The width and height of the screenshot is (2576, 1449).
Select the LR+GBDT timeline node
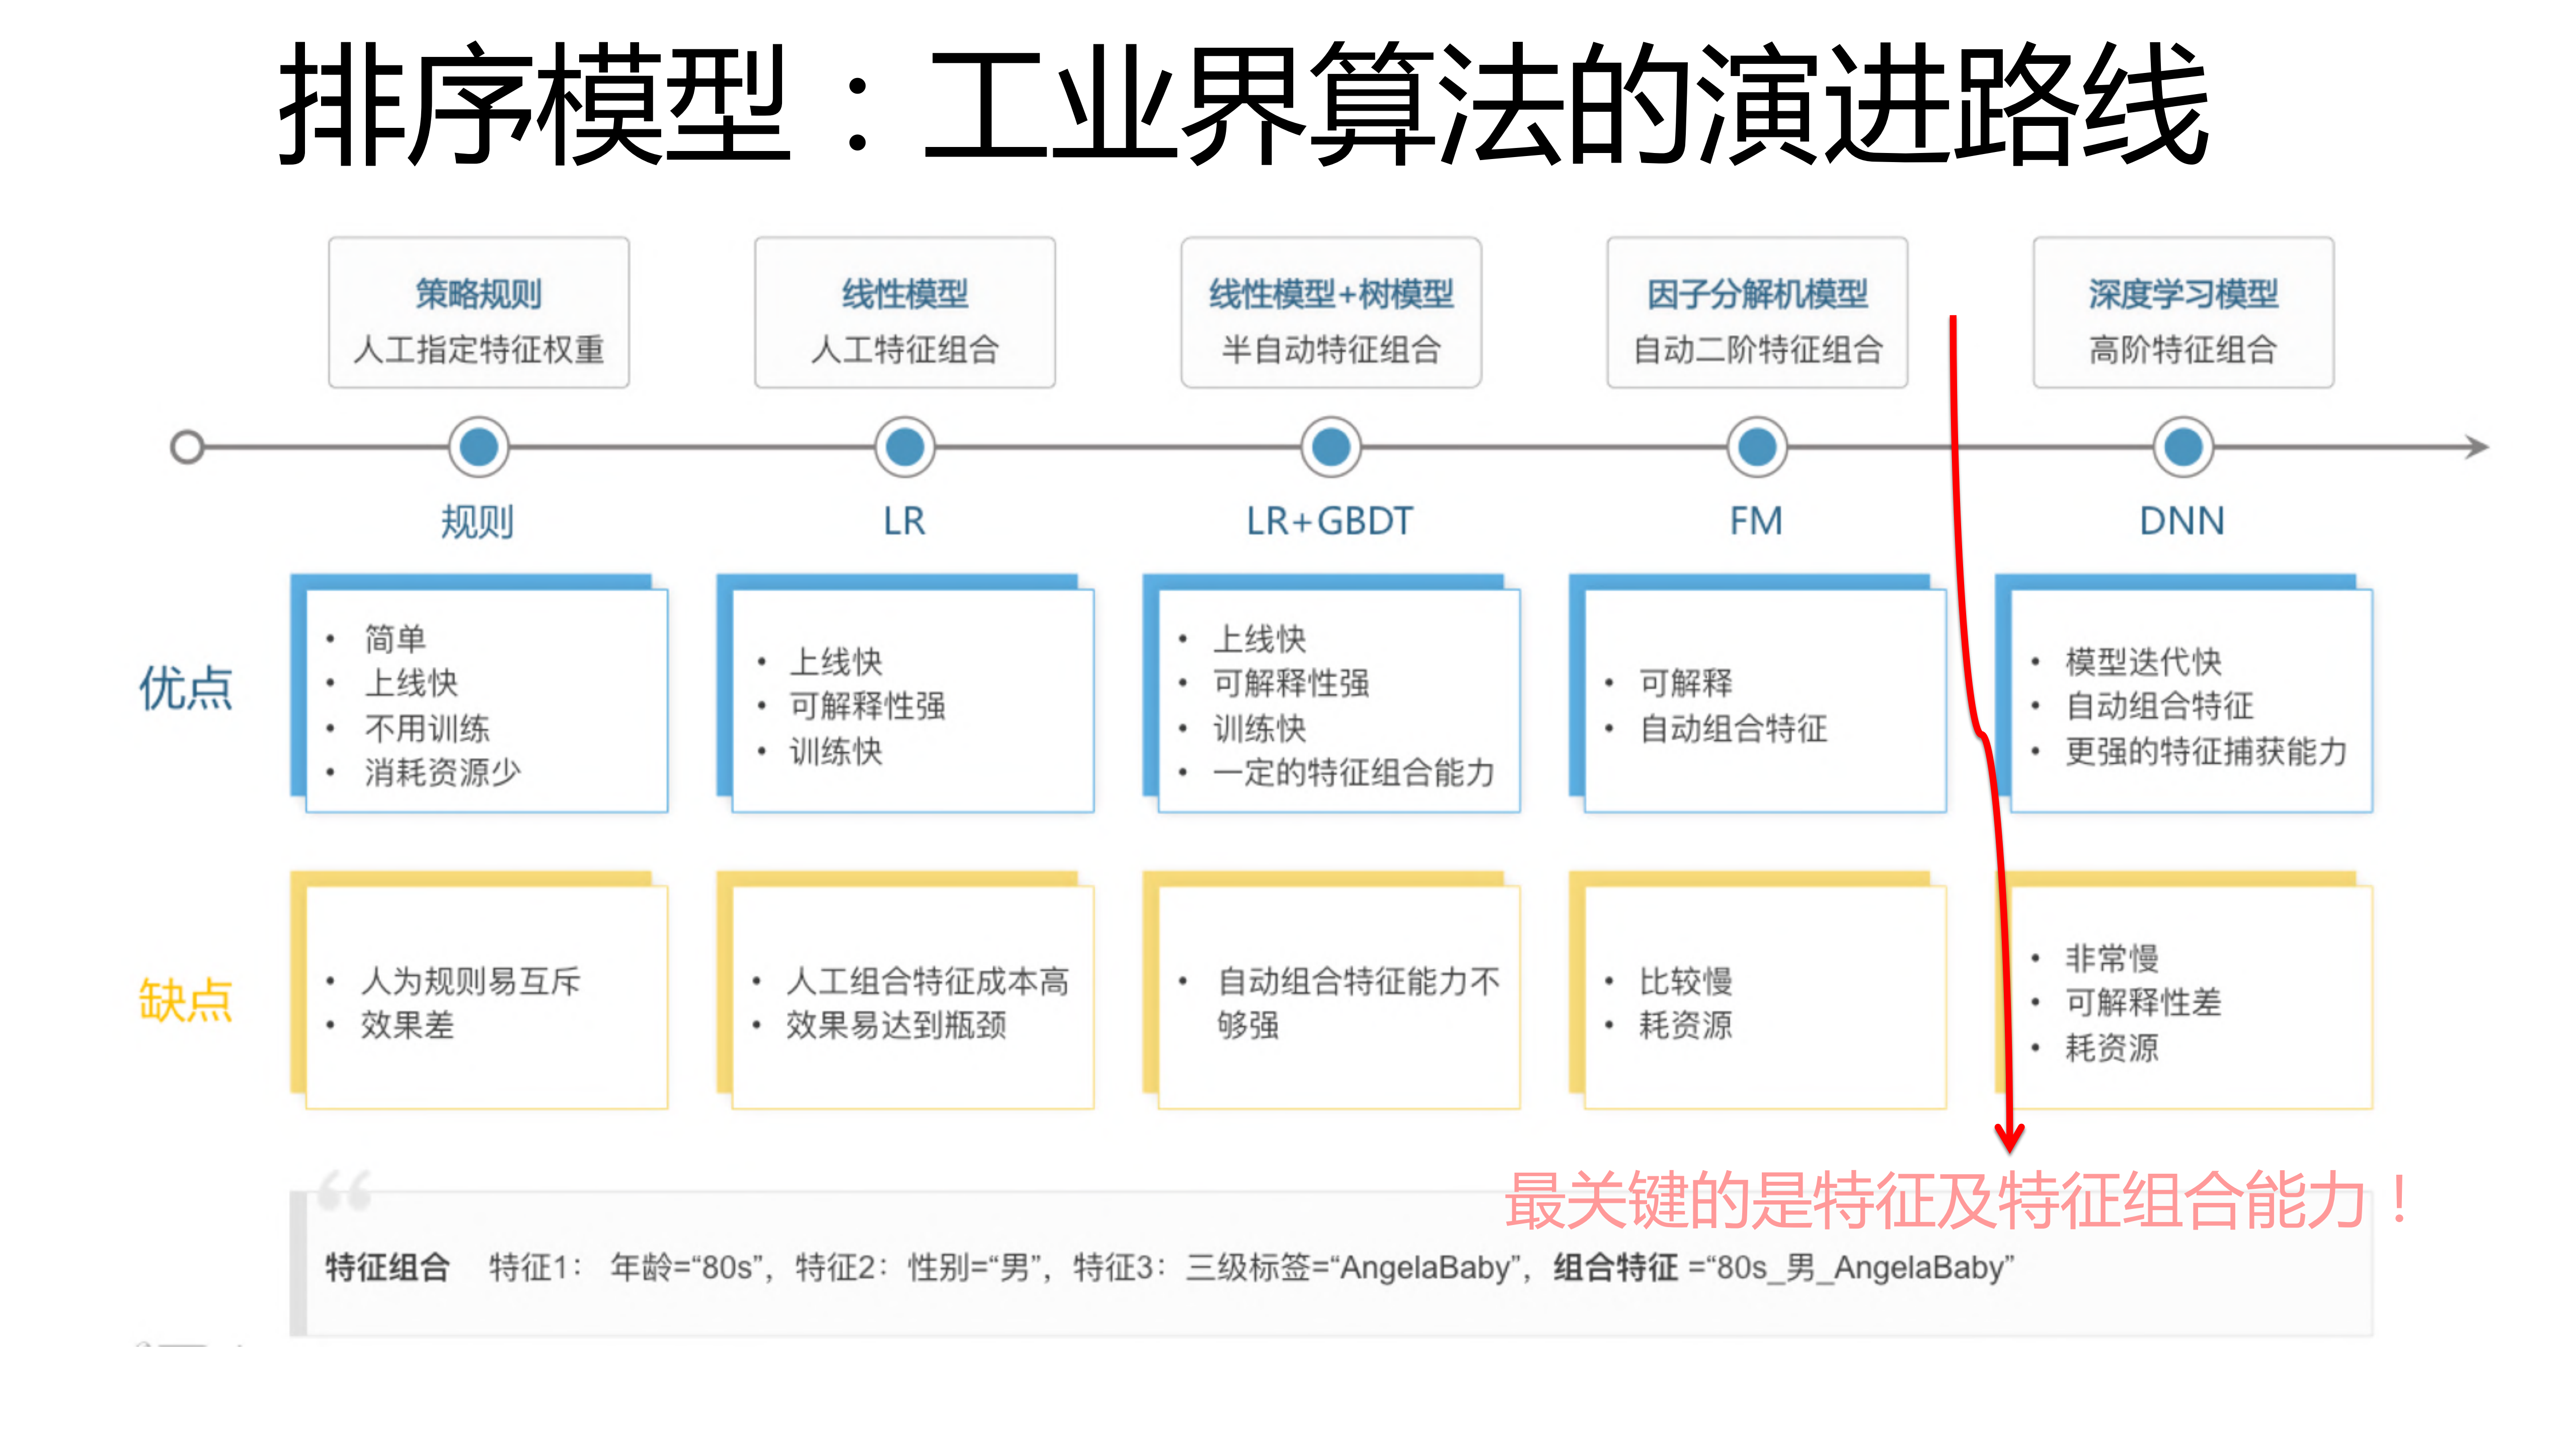coord(1331,447)
